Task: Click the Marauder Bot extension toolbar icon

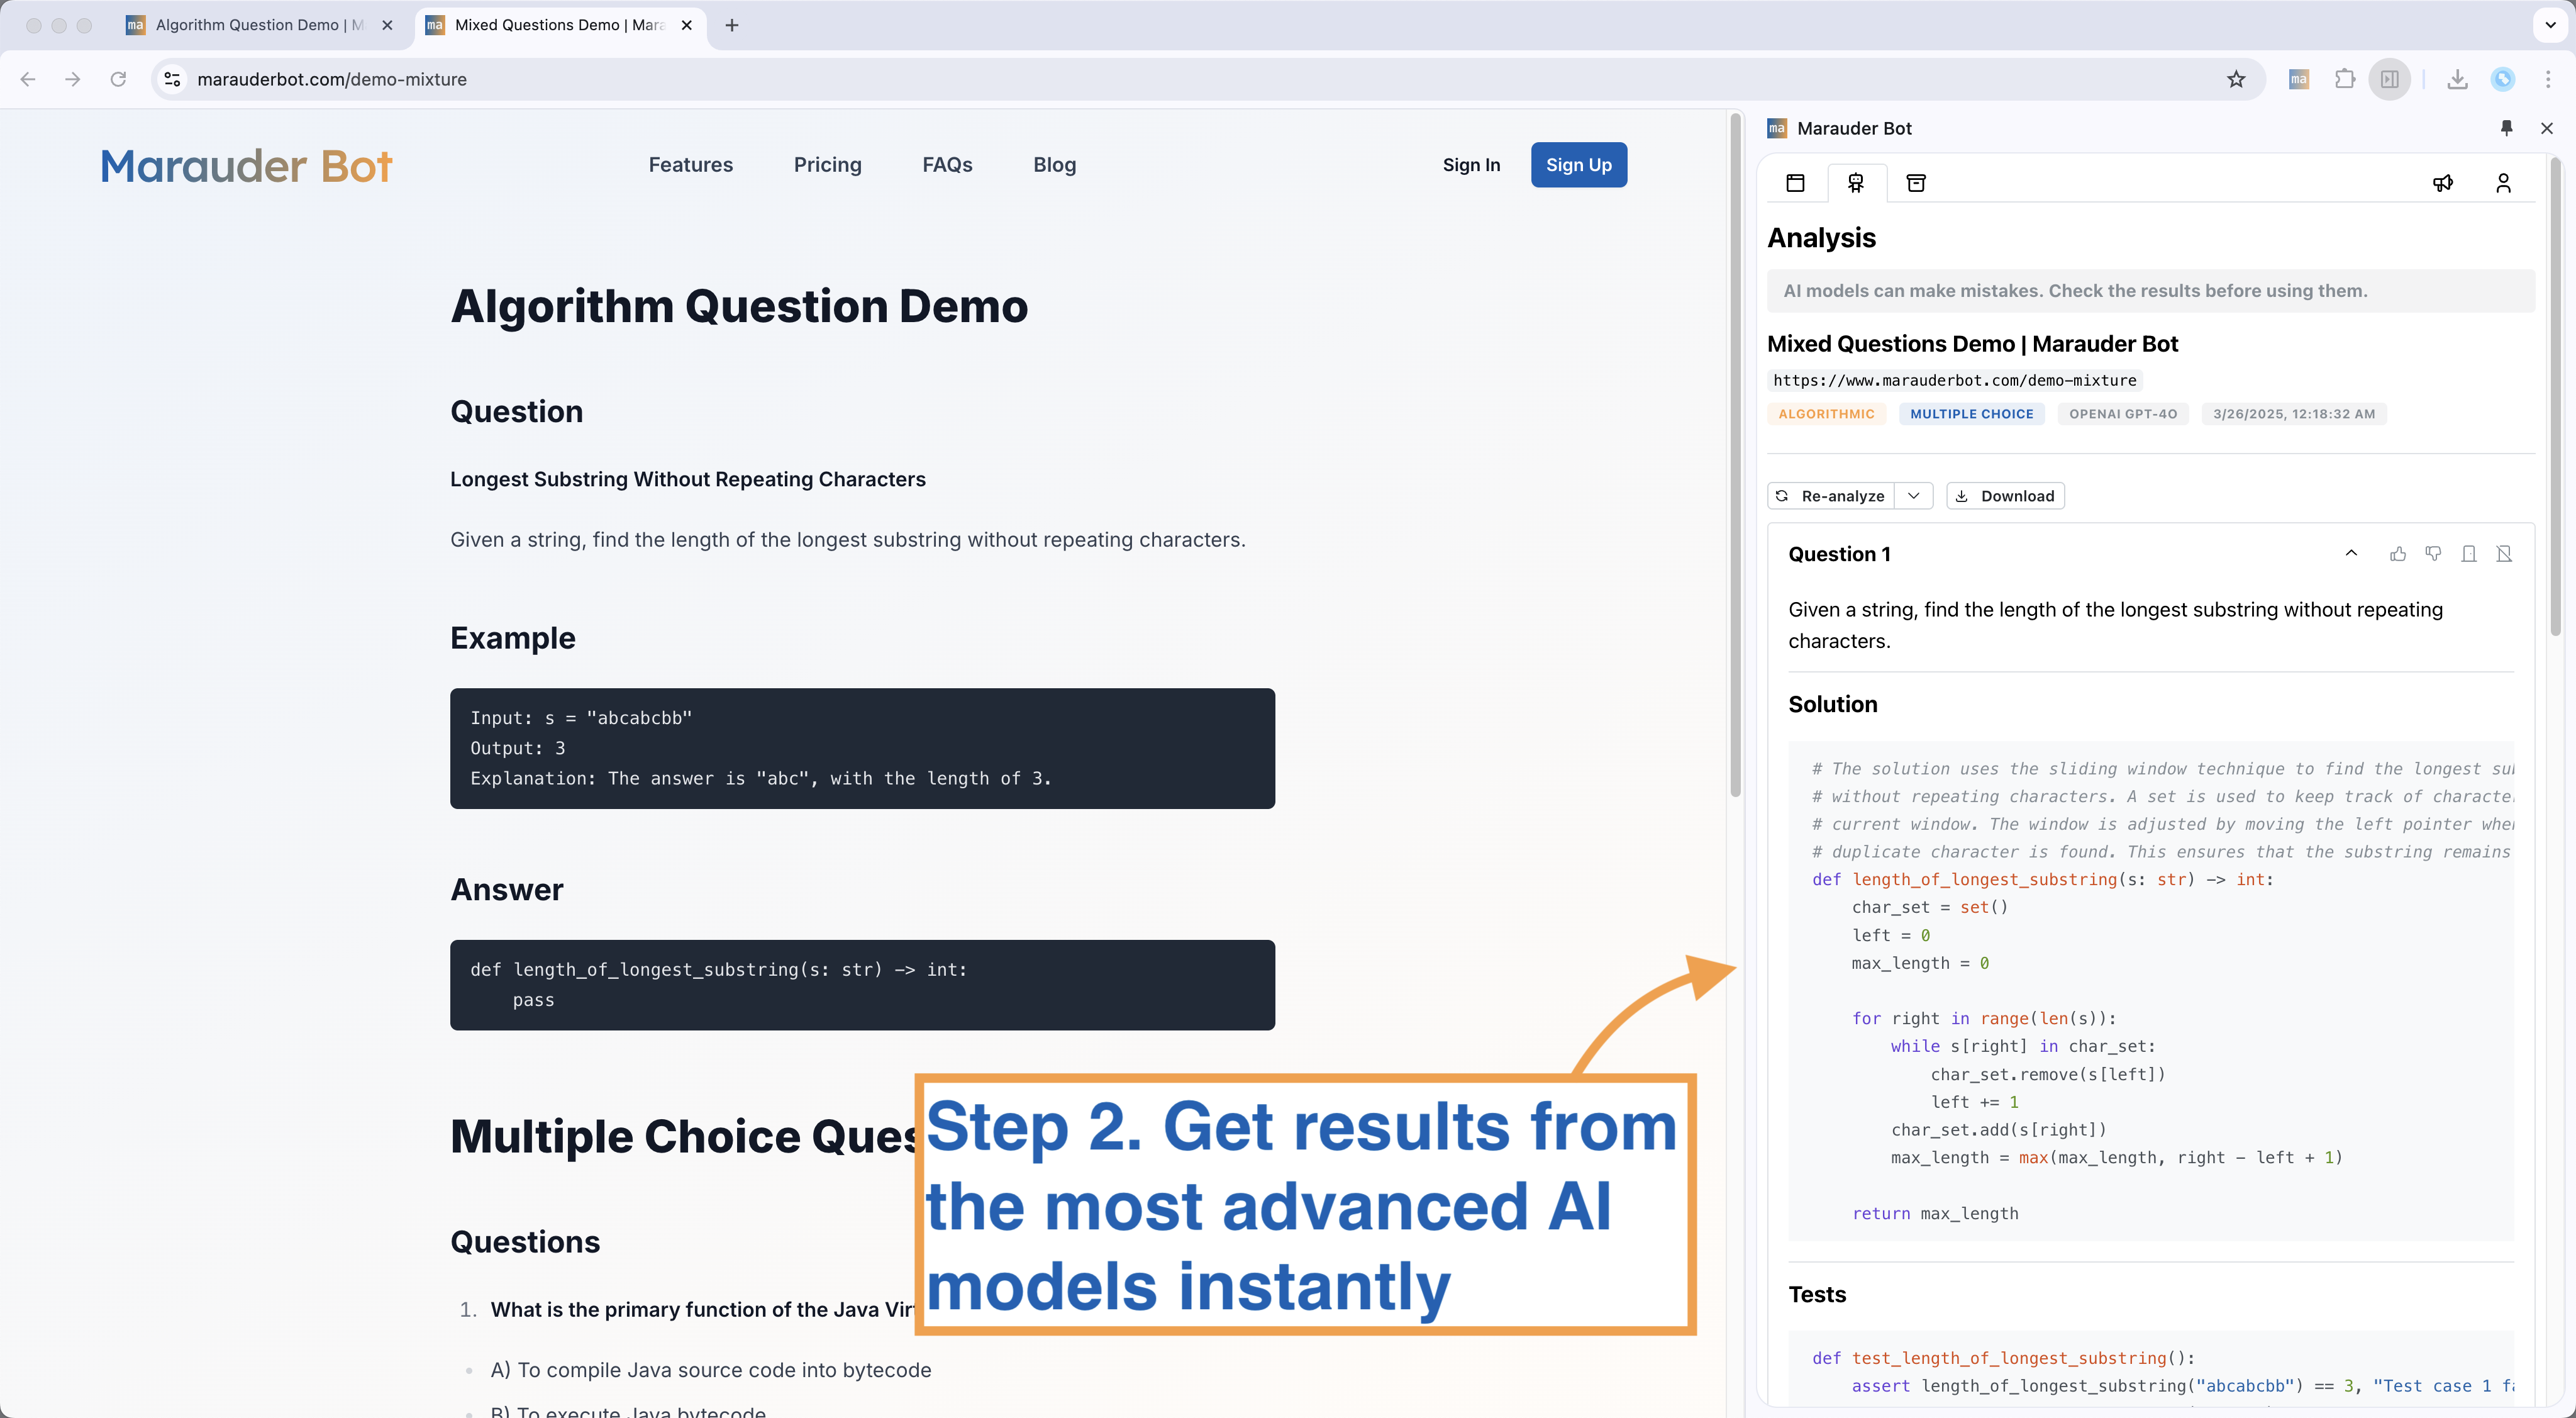Action: point(2298,79)
